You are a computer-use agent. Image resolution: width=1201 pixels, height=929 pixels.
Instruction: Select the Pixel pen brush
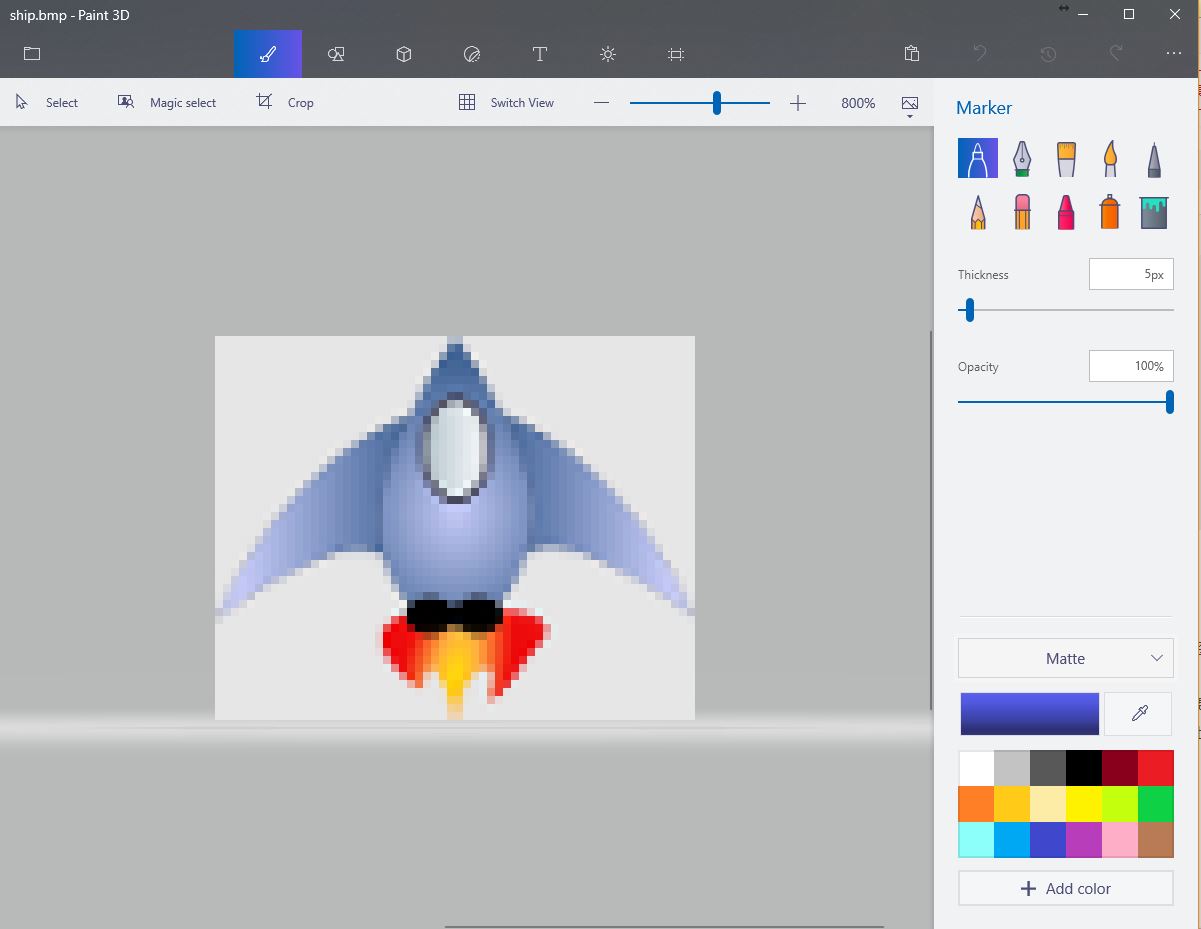(x=1153, y=157)
